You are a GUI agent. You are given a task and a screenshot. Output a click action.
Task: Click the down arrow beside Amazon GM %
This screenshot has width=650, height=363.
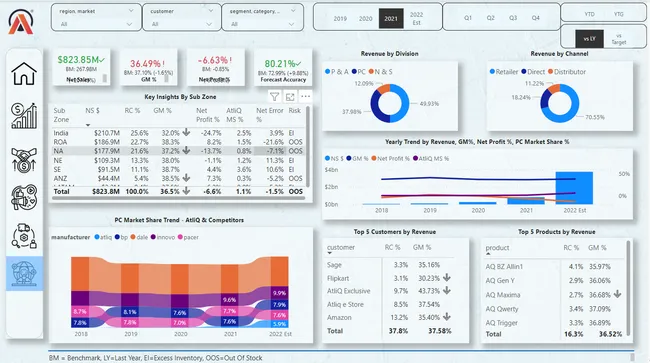pyautogui.click(x=446, y=317)
